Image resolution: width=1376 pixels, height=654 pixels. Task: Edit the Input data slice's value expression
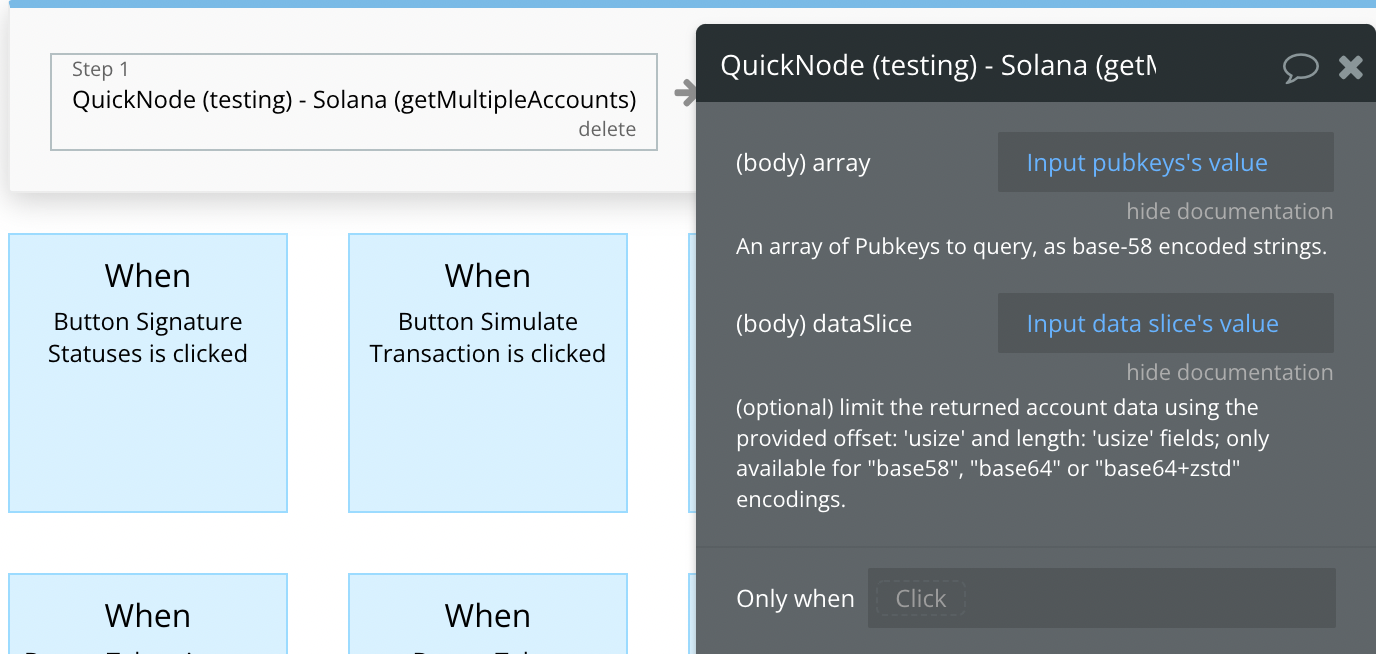coord(1166,323)
